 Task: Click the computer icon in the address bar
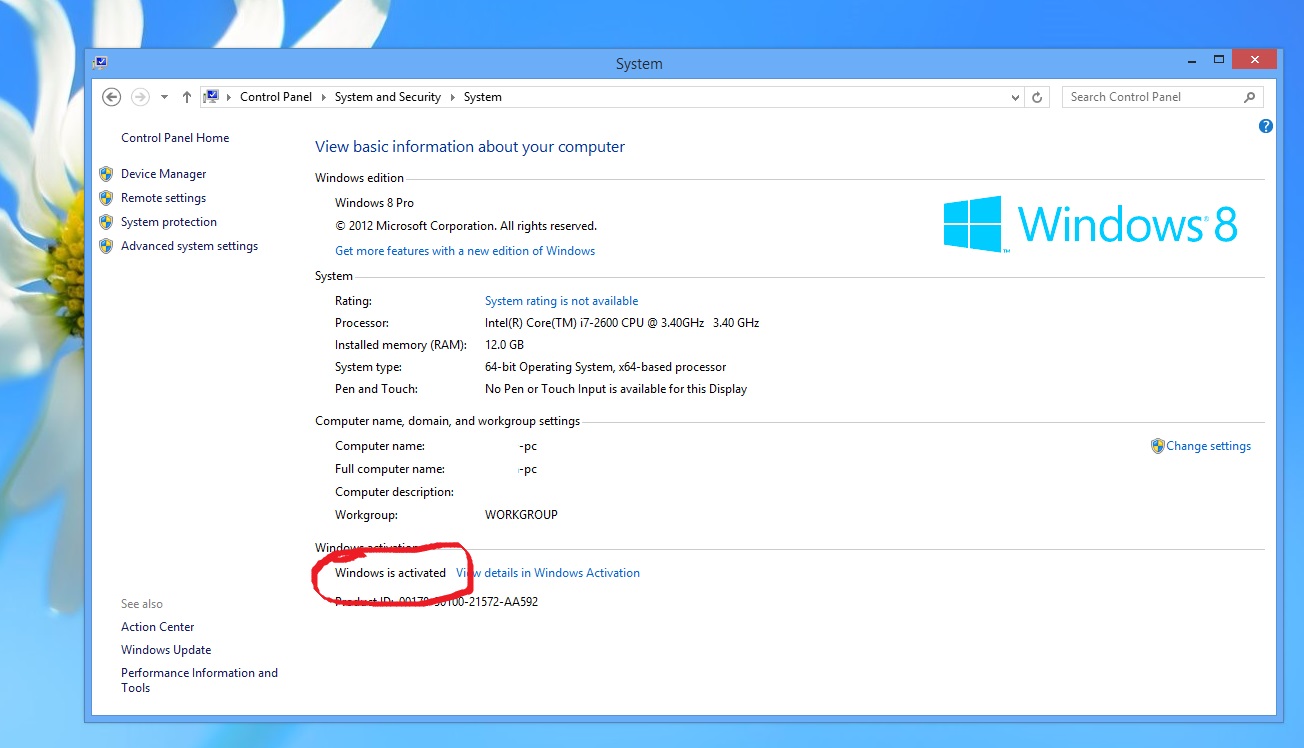click(x=211, y=97)
